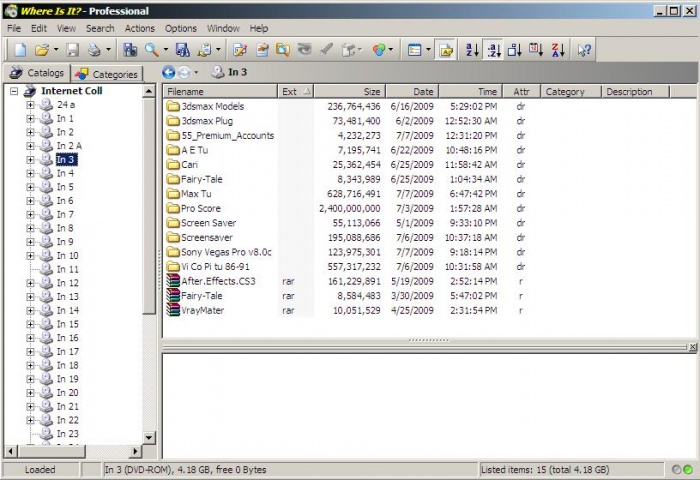Expand the In 5 tree node

tap(30, 187)
